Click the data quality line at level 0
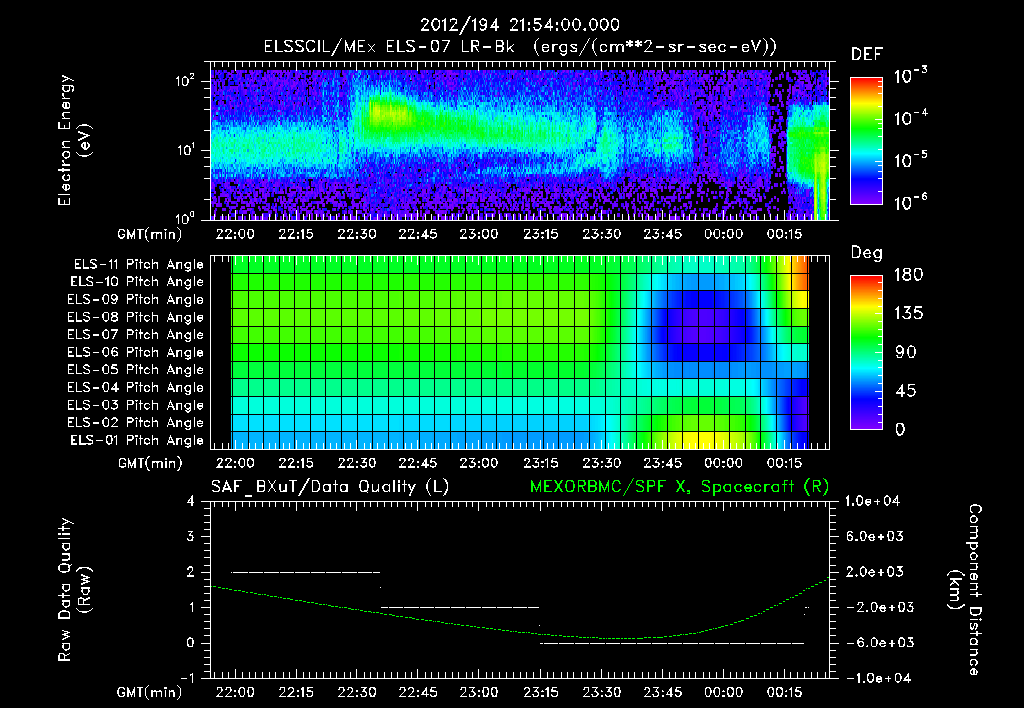 (672, 643)
